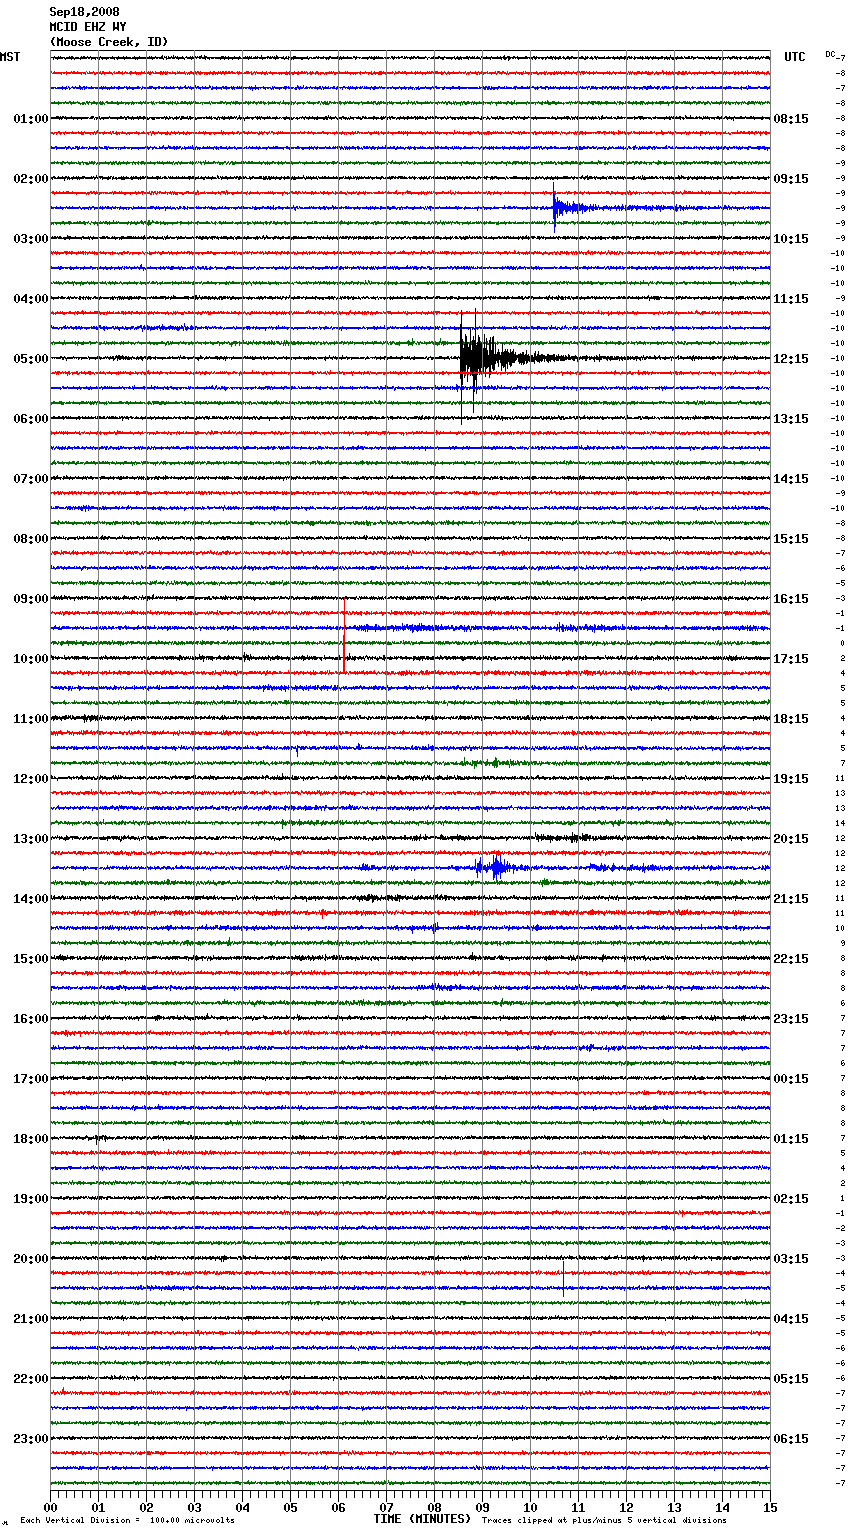The width and height of the screenshot is (850, 1534).
Task: Click the date header "Sep18,2008"
Action: pyautogui.click(x=84, y=12)
